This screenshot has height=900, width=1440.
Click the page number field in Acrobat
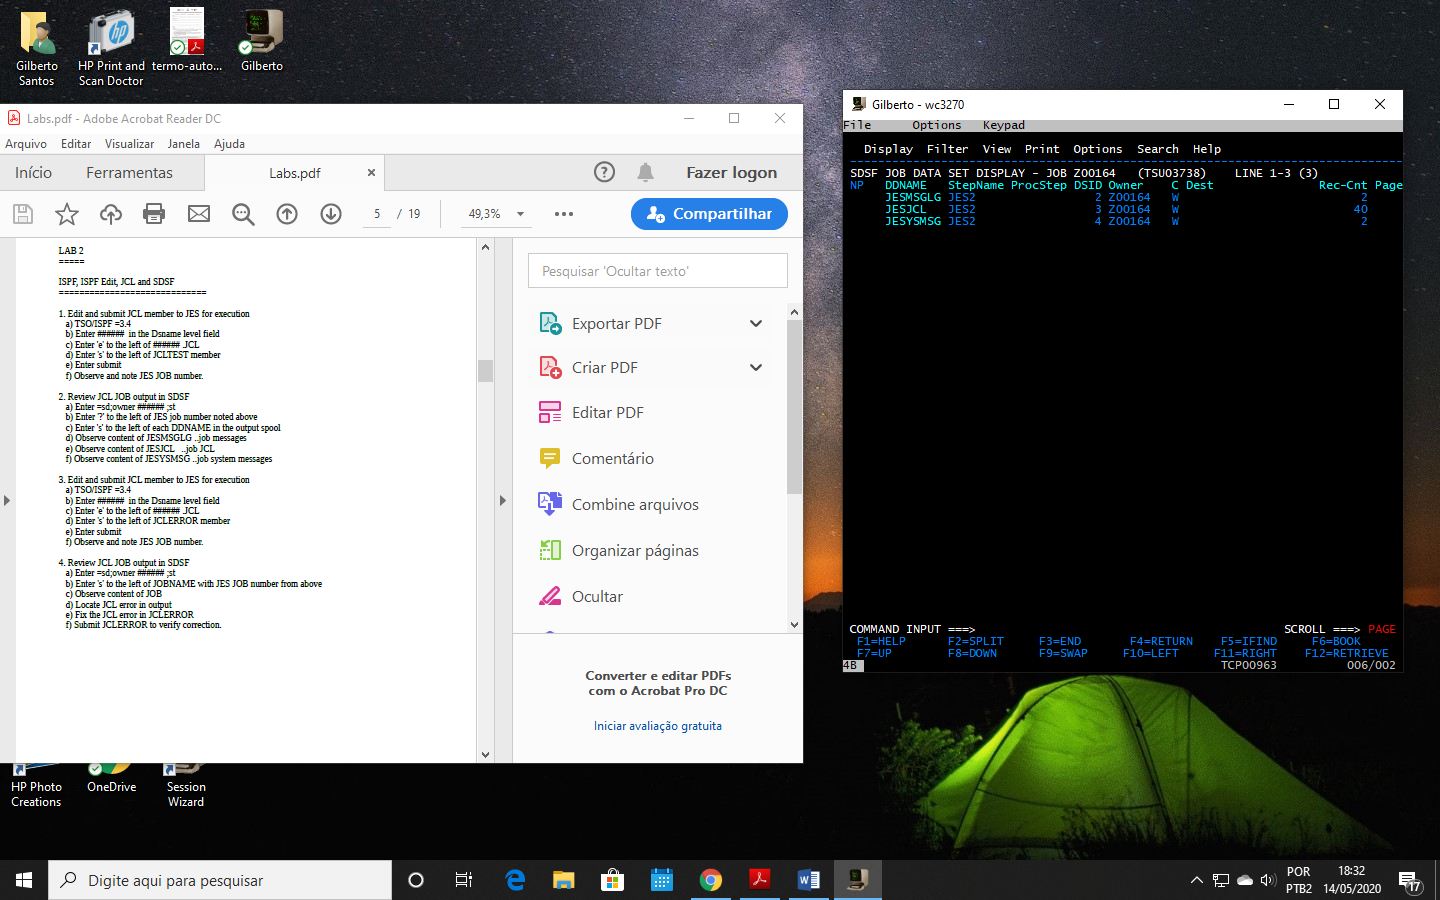(x=377, y=214)
